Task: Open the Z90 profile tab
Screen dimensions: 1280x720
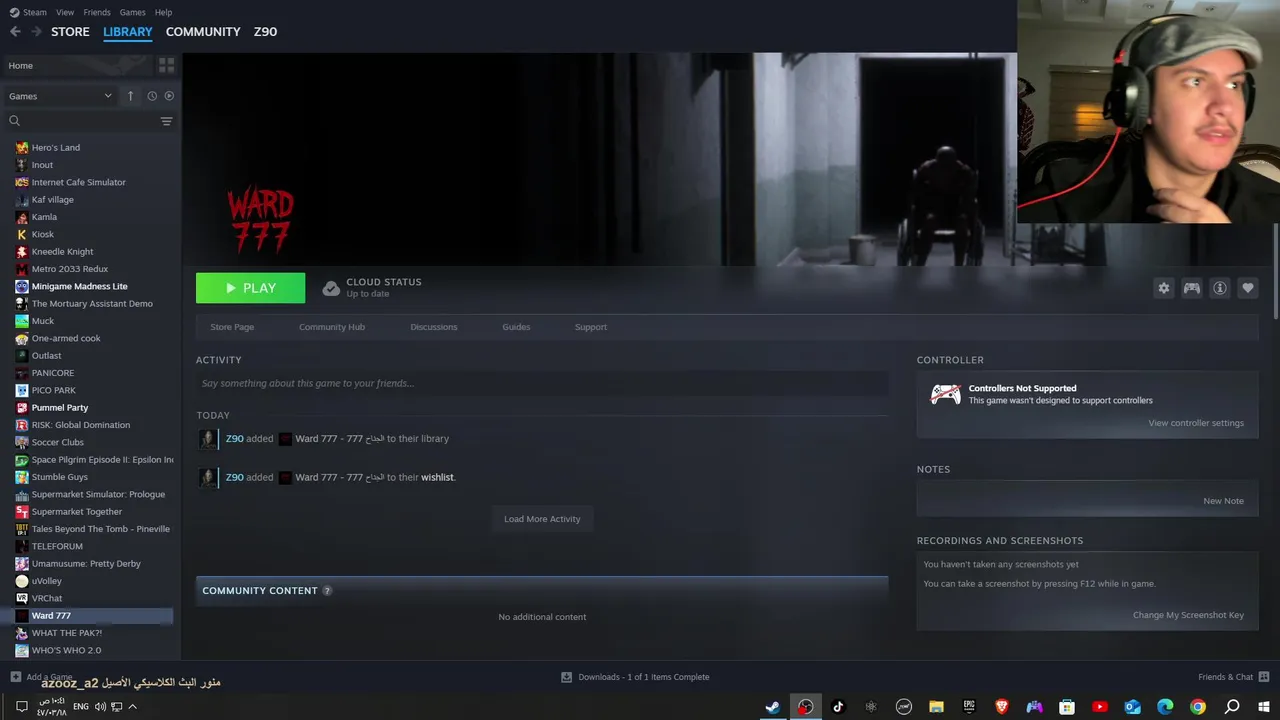Action: coord(265,32)
